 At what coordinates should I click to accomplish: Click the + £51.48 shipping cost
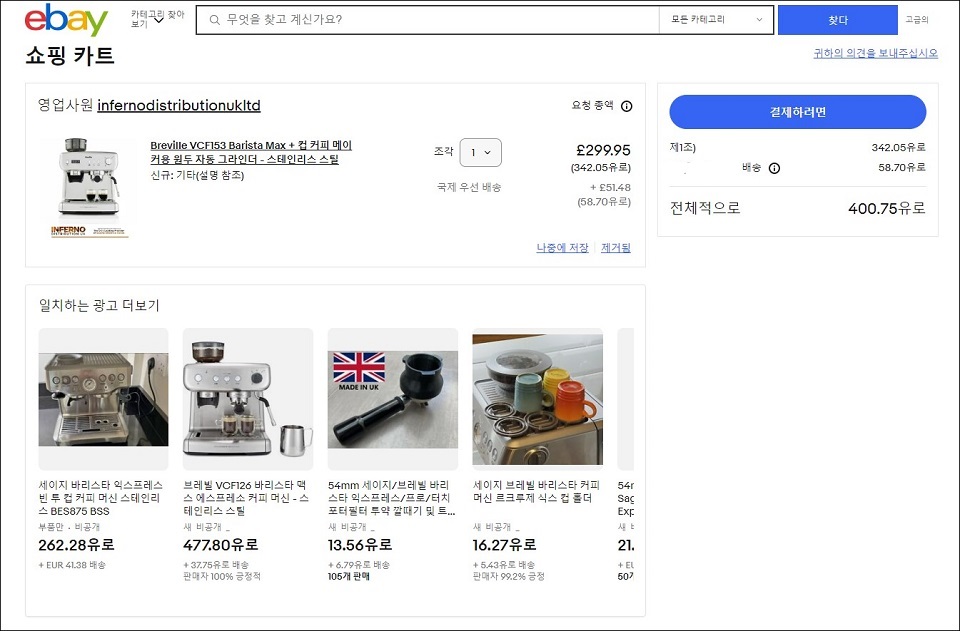610,187
